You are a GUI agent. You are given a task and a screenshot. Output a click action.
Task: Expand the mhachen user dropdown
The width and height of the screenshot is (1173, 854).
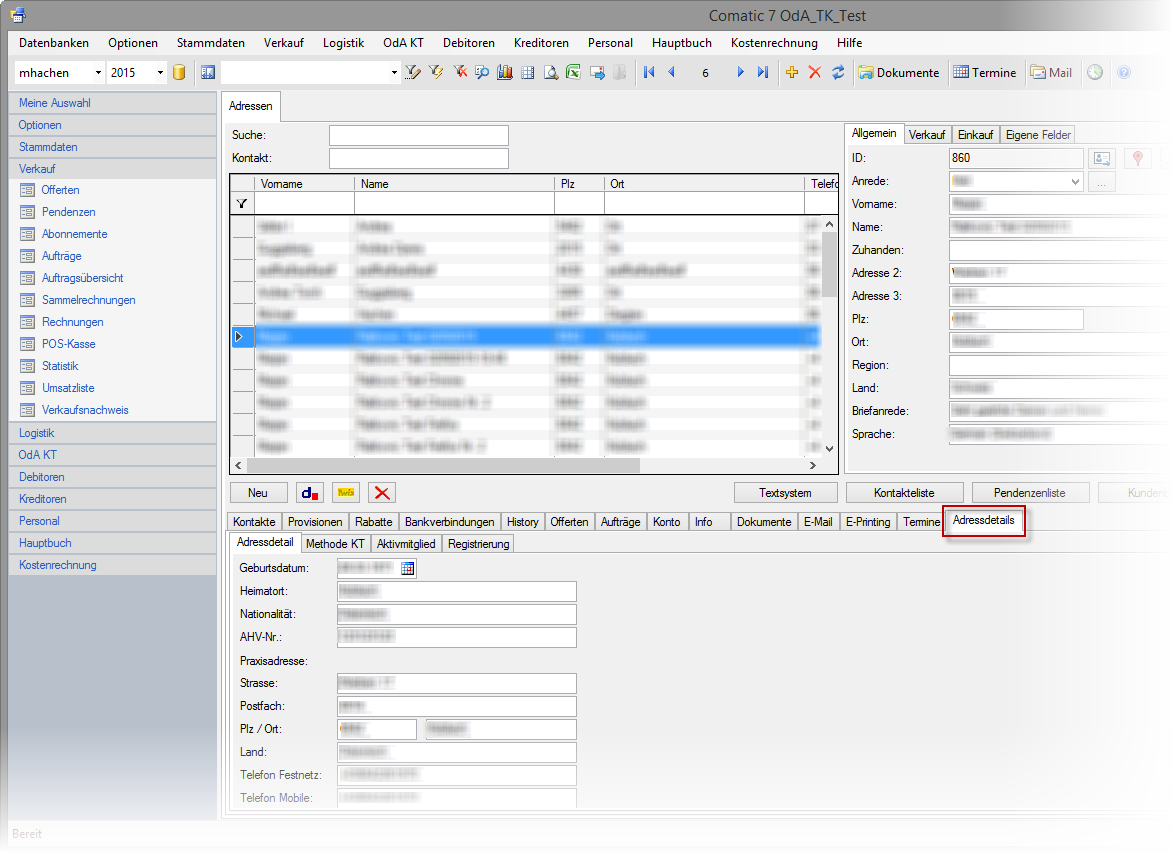[x=98, y=73]
